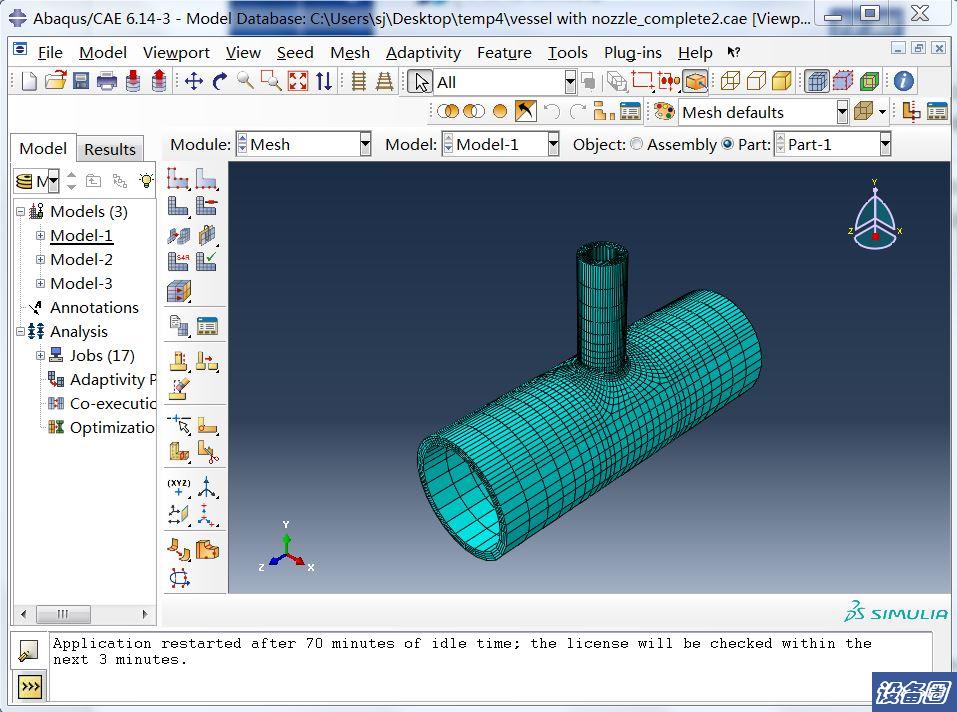Select the Part object radio button
This screenshot has height=712, width=957.
(728, 144)
